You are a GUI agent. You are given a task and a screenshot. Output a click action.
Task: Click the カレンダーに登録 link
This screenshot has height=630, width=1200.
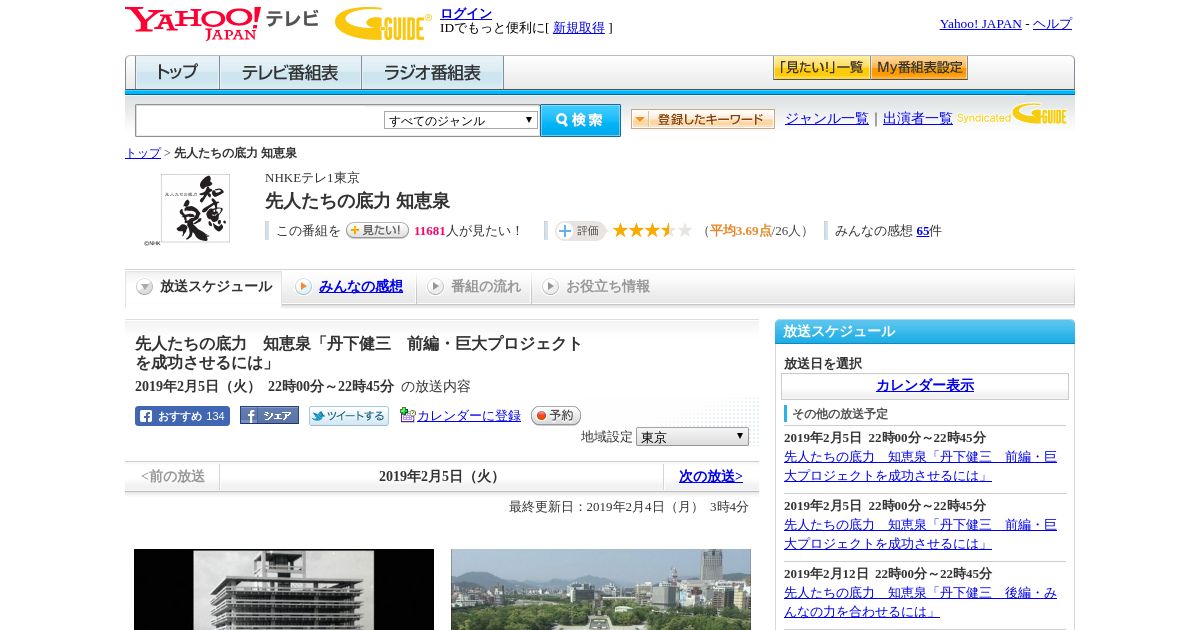(469, 416)
